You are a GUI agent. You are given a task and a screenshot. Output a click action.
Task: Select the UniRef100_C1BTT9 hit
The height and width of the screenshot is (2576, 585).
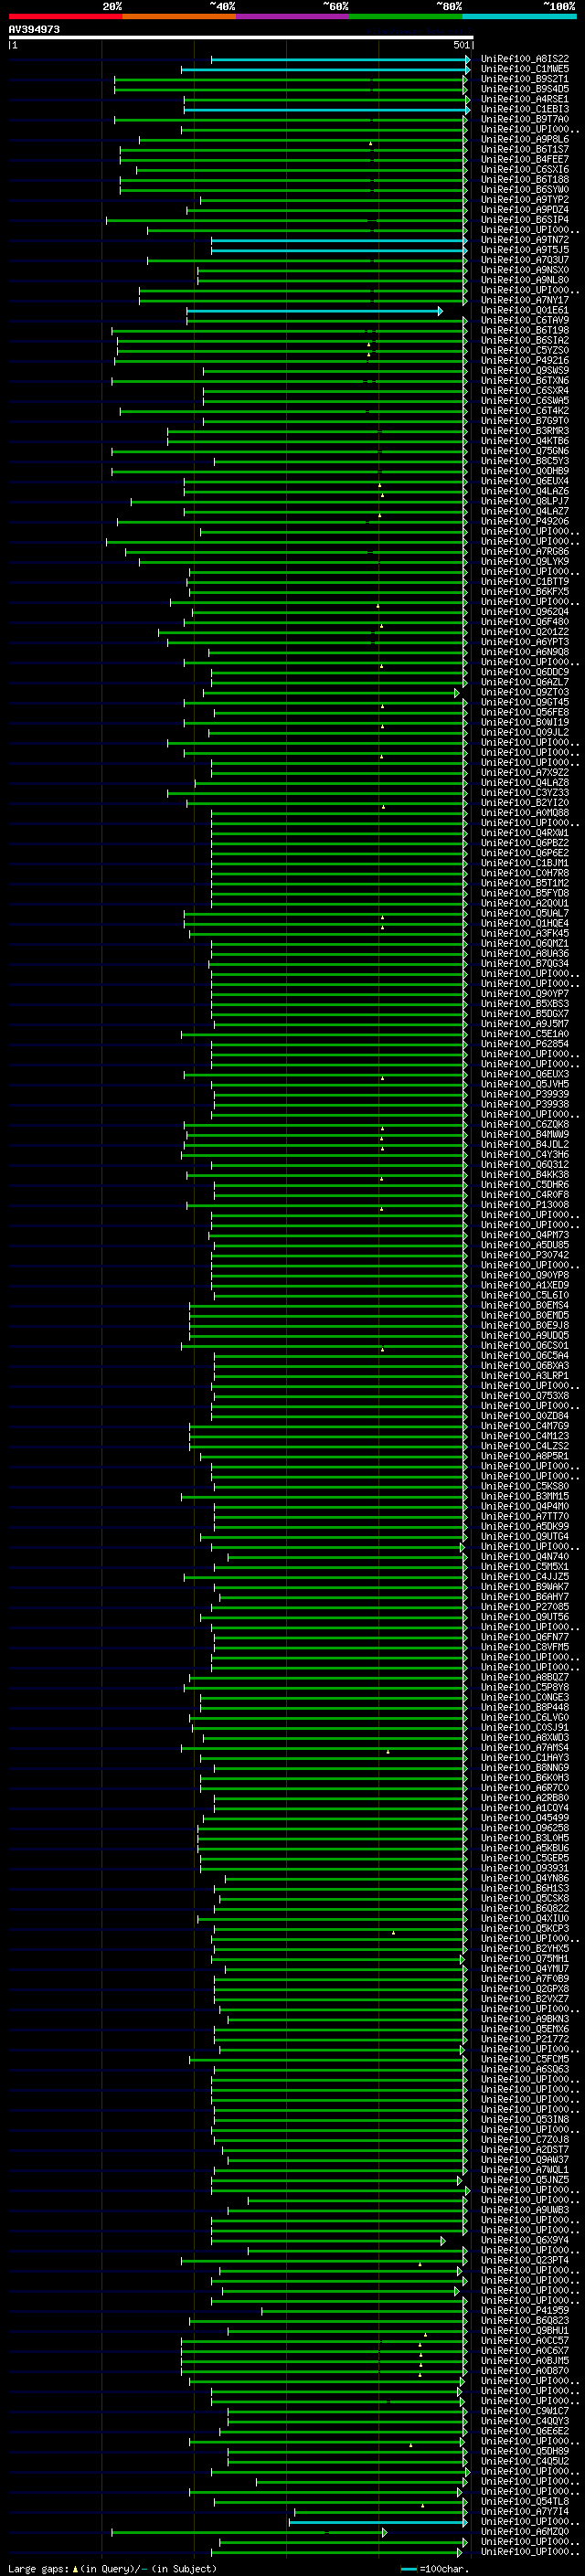click(x=525, y=581)
